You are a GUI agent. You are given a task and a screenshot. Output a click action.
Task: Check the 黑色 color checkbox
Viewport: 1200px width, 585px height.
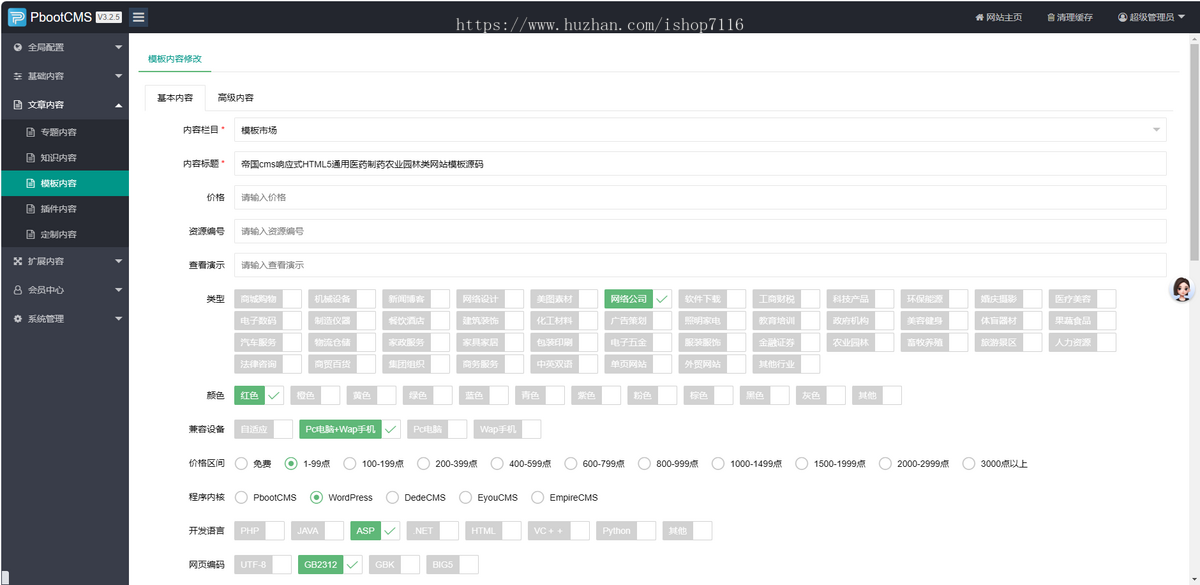[x=765, y=395]
